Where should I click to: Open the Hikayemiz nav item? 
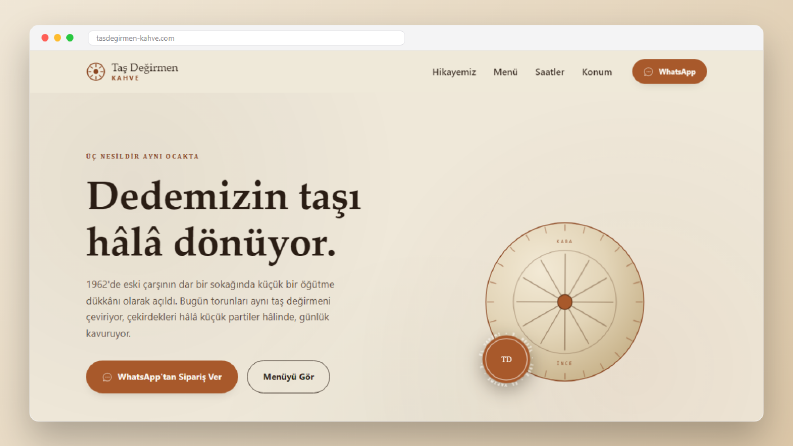[x=454, y=72]
